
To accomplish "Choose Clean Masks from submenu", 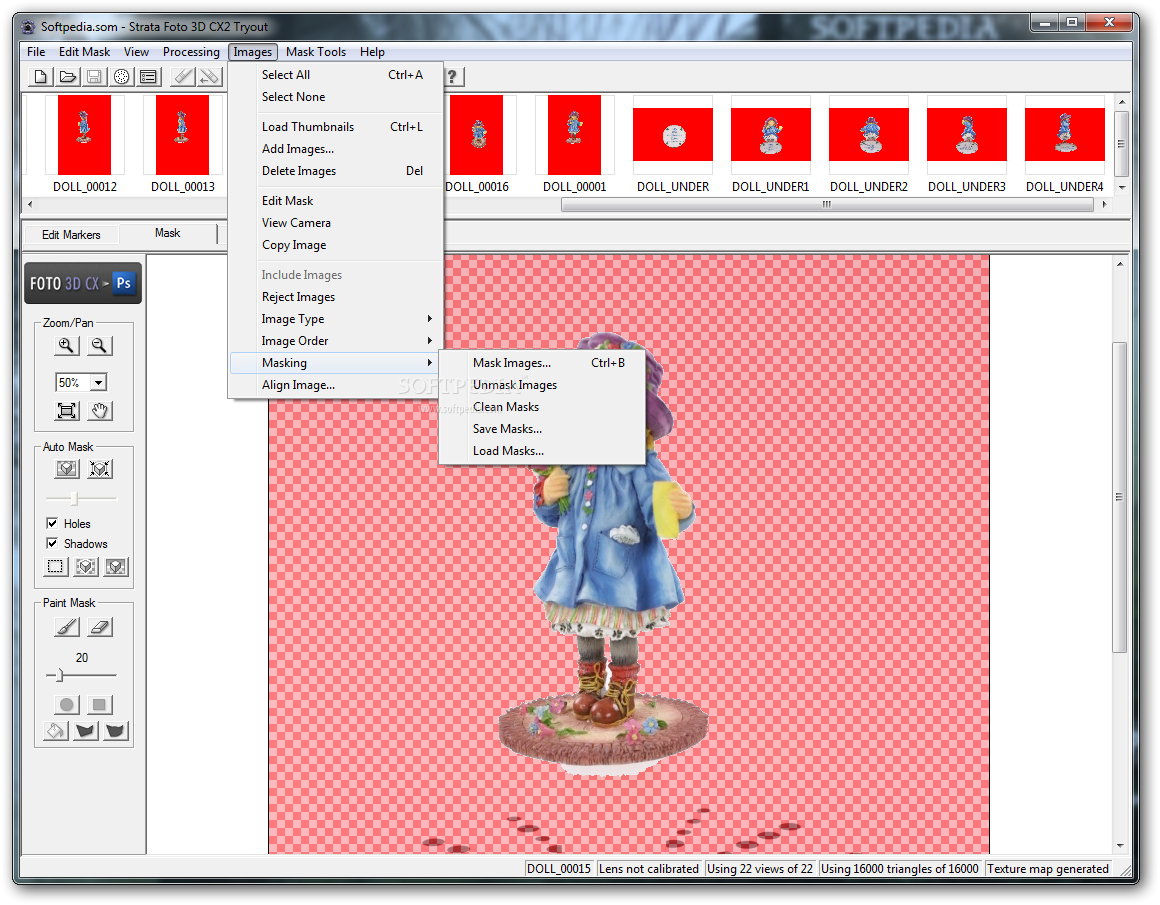I will (542, 407).
